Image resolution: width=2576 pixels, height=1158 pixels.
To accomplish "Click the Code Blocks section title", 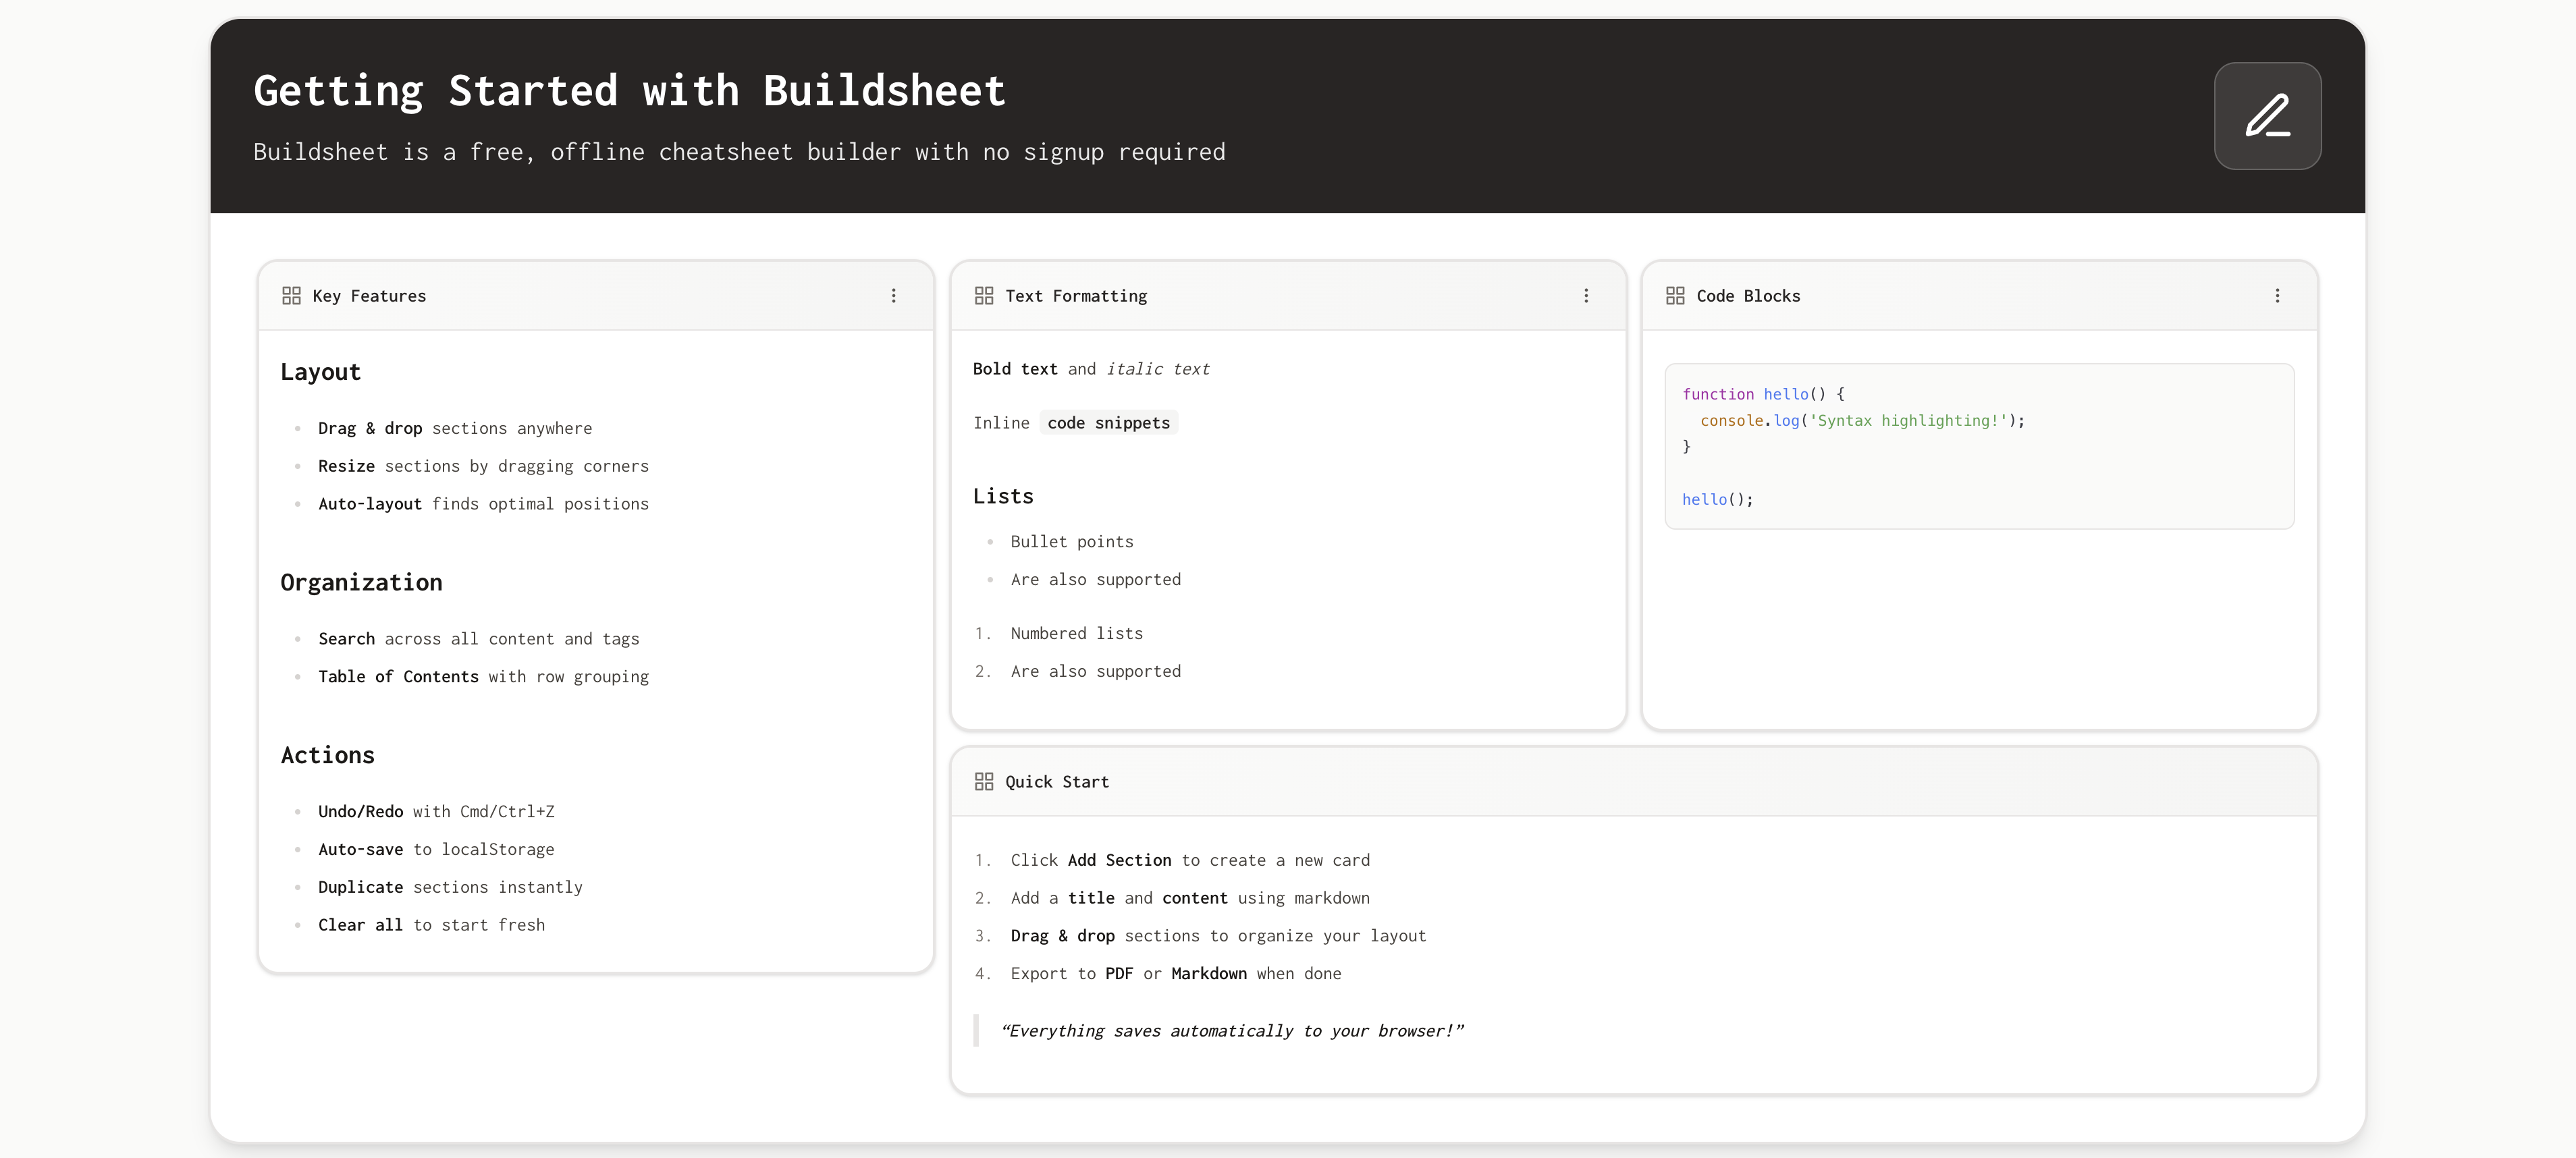I will (1748, 296).
